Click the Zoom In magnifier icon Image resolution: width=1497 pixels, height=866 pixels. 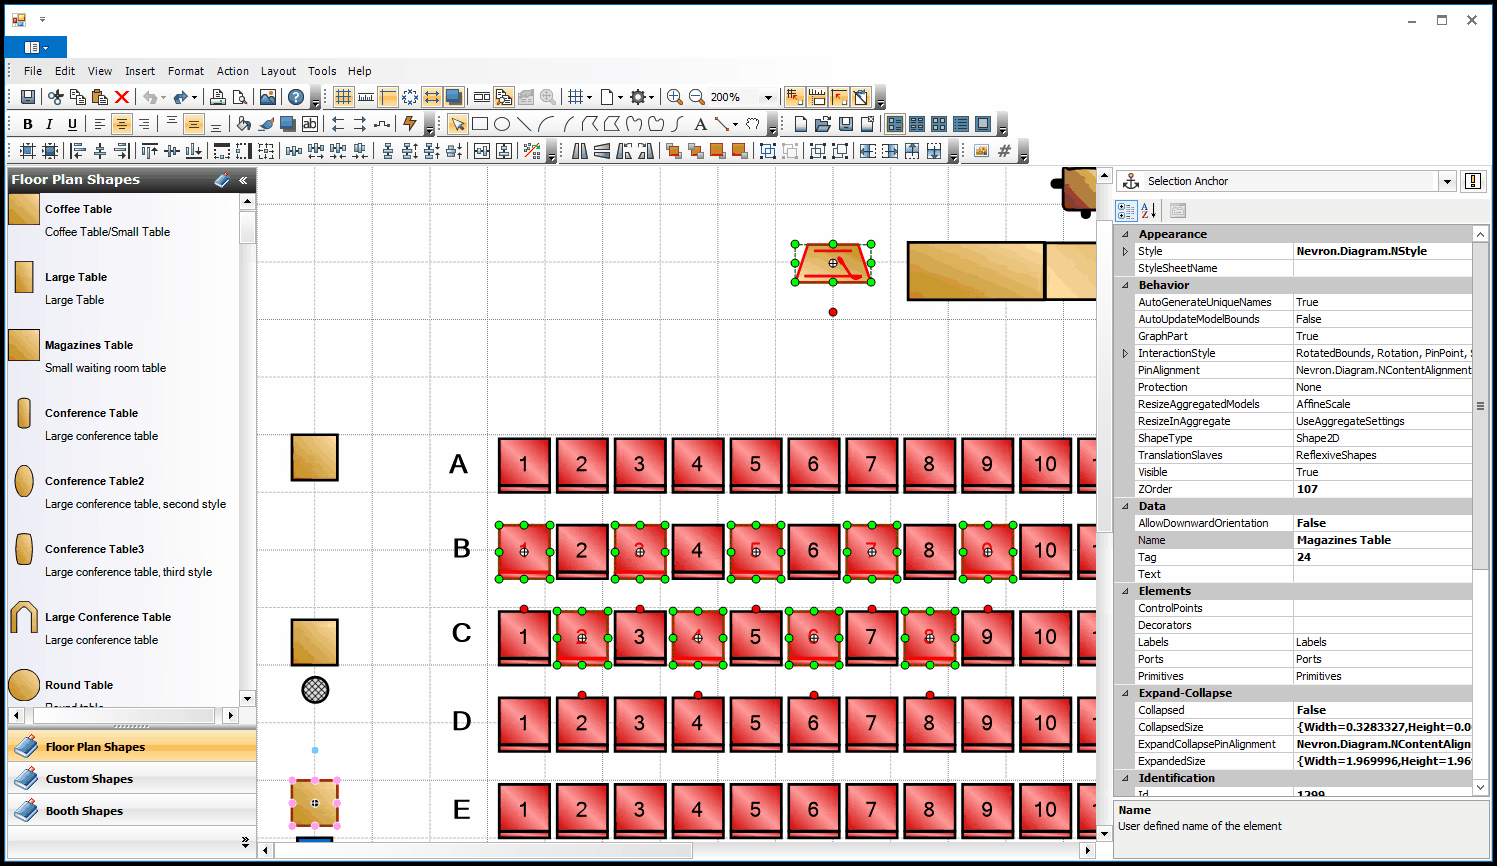pos(675,97)
